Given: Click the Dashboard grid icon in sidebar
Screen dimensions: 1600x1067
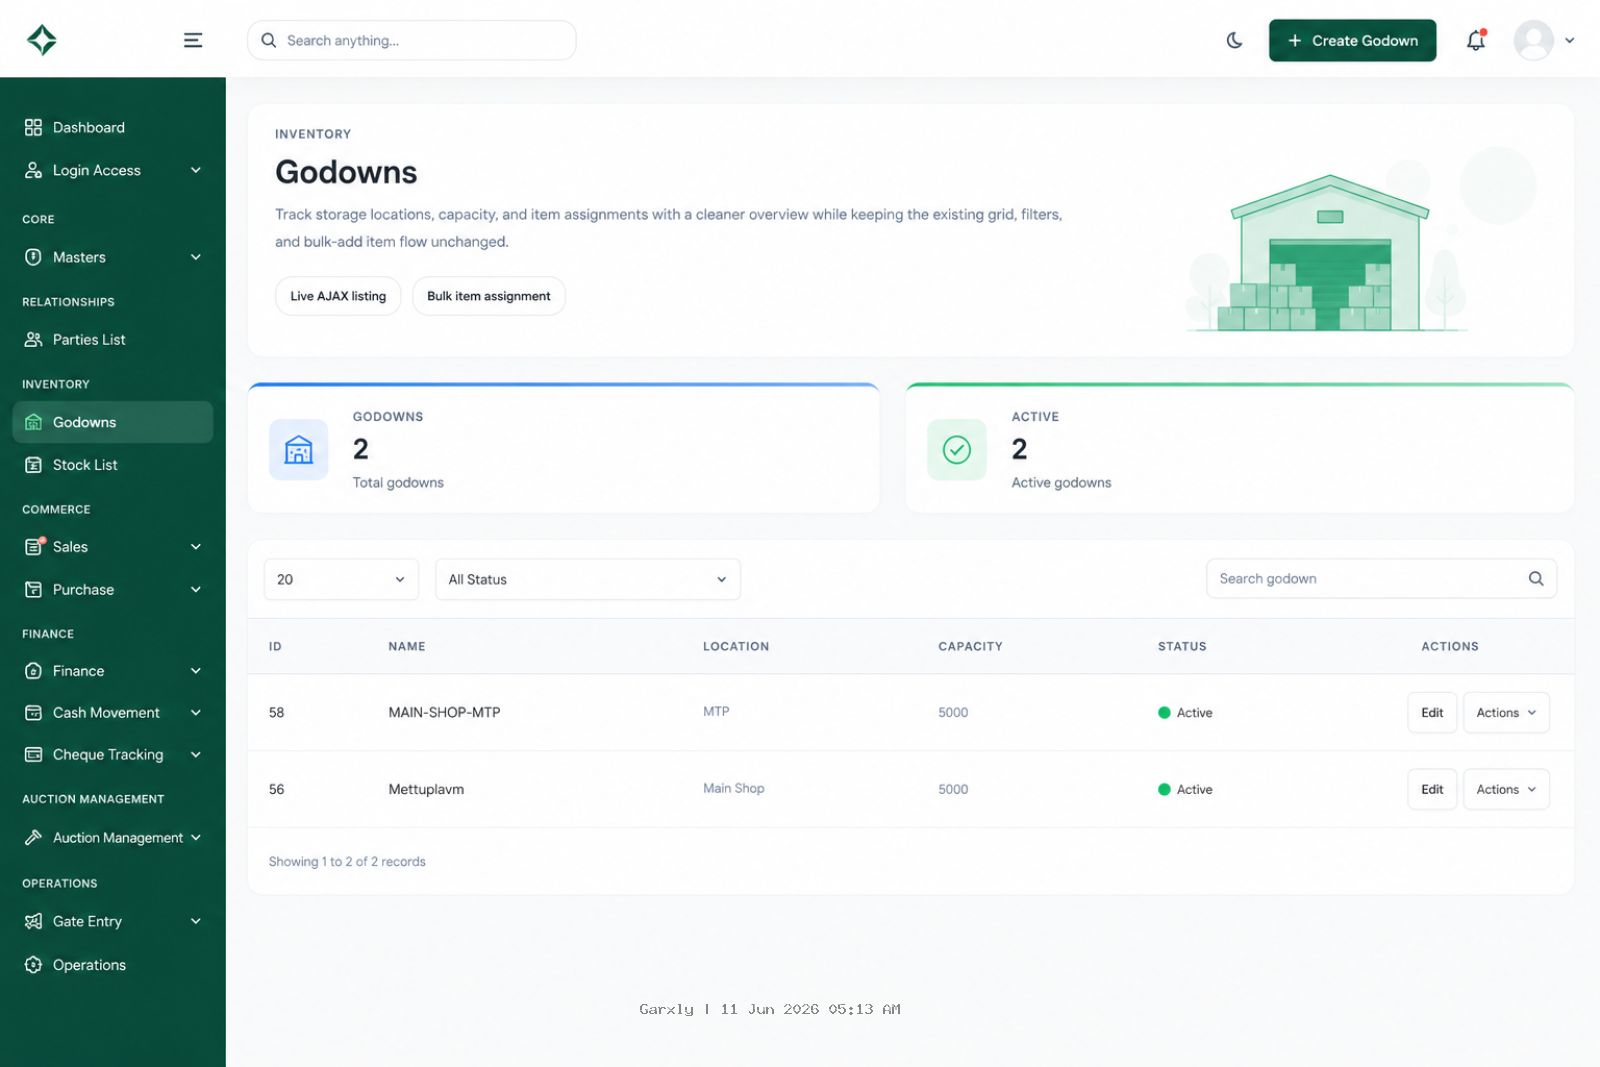Looking at the screenshot, I should coord(33,127).
